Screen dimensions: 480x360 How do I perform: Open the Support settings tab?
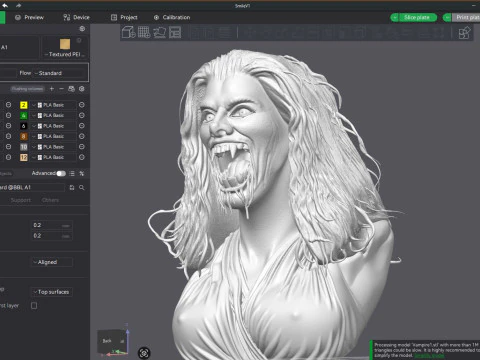click(21, 200)
